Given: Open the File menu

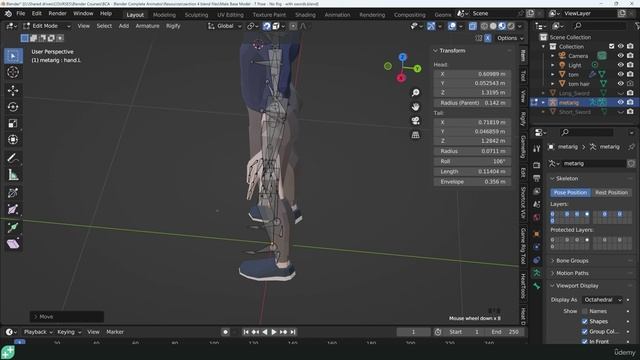Looking at the screenshot, I should tap(20, 13).
